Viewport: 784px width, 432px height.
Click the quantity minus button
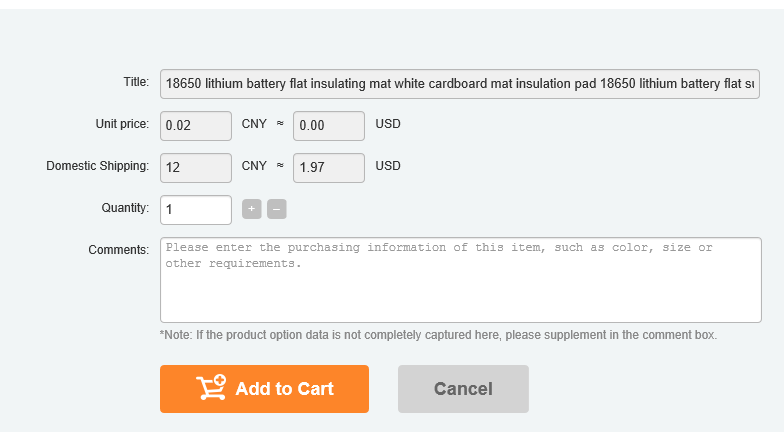pyautogui.click(x=277, y=209)
